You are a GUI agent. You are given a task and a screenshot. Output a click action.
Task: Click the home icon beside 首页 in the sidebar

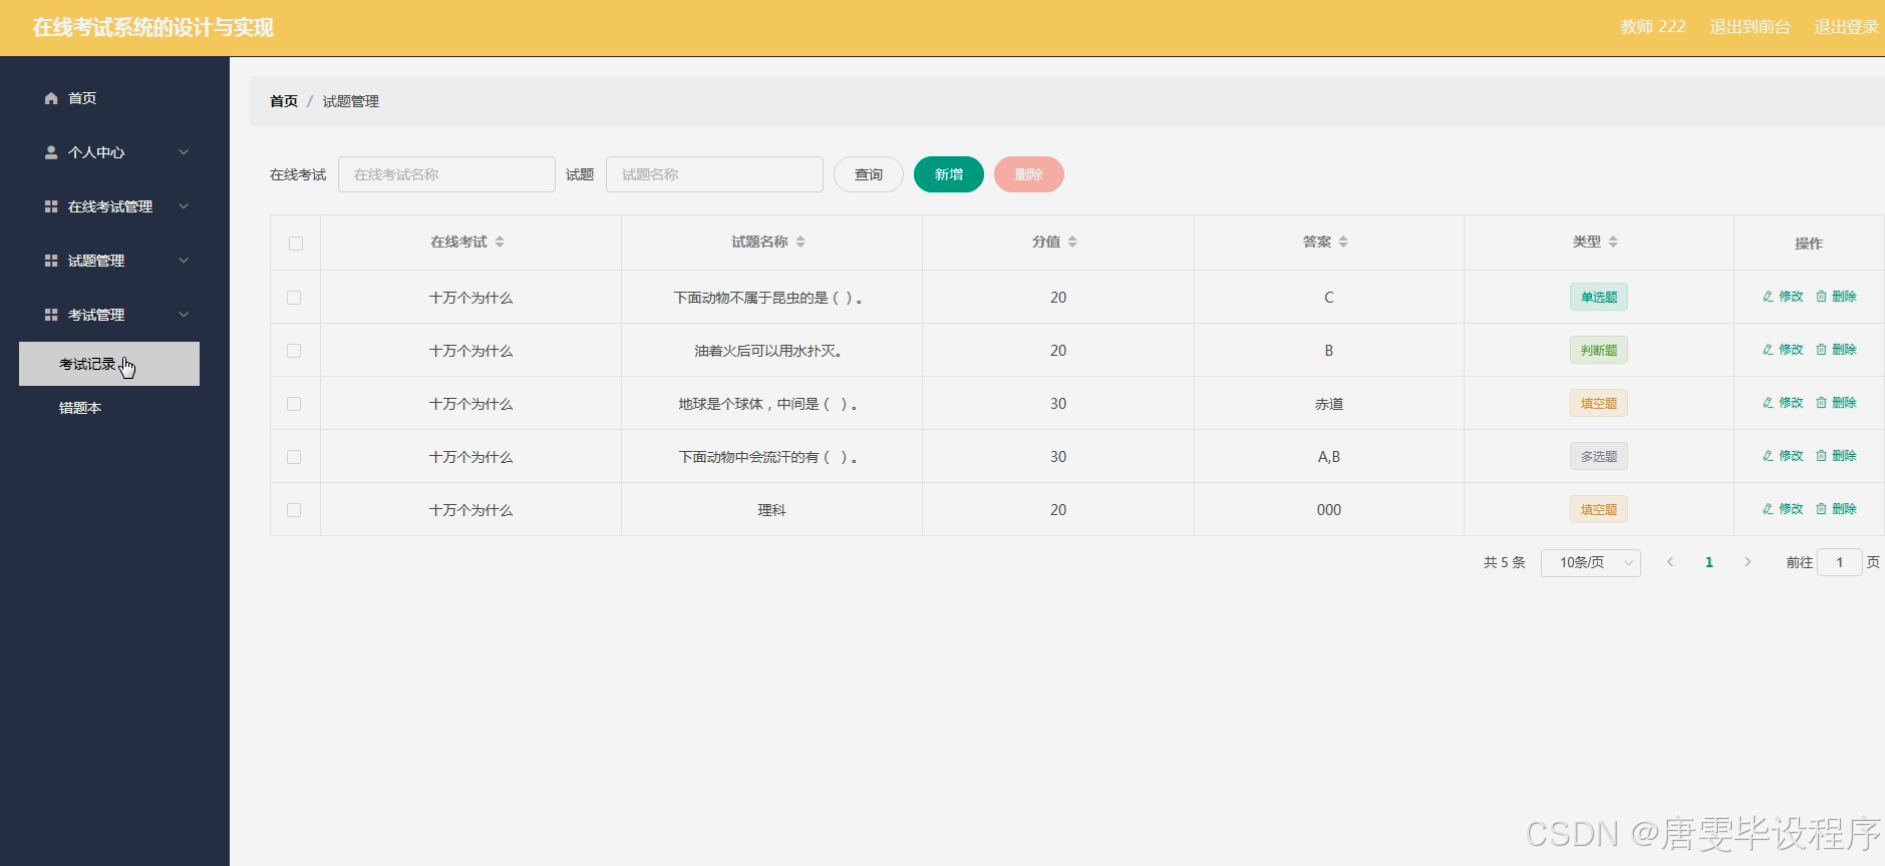click(51, 98)
